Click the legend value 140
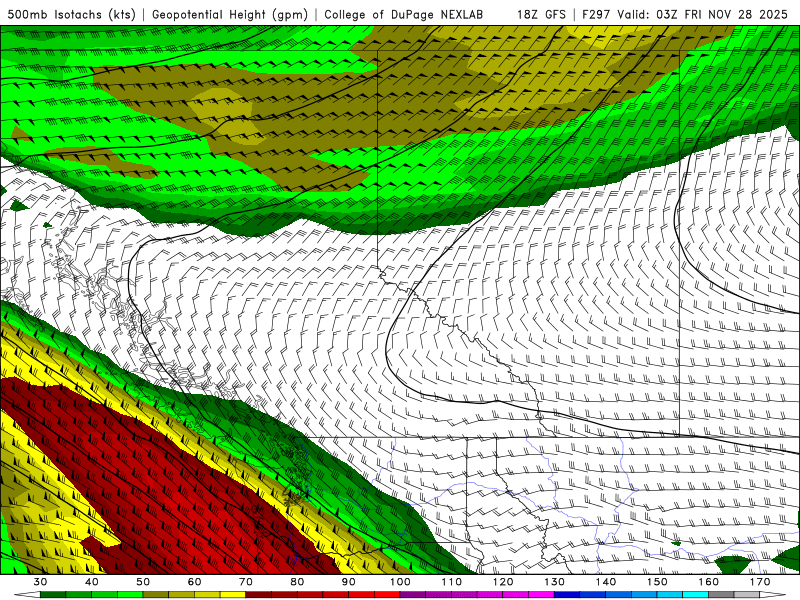Screen dimensions: 800x600 click(x=606, y=582)
